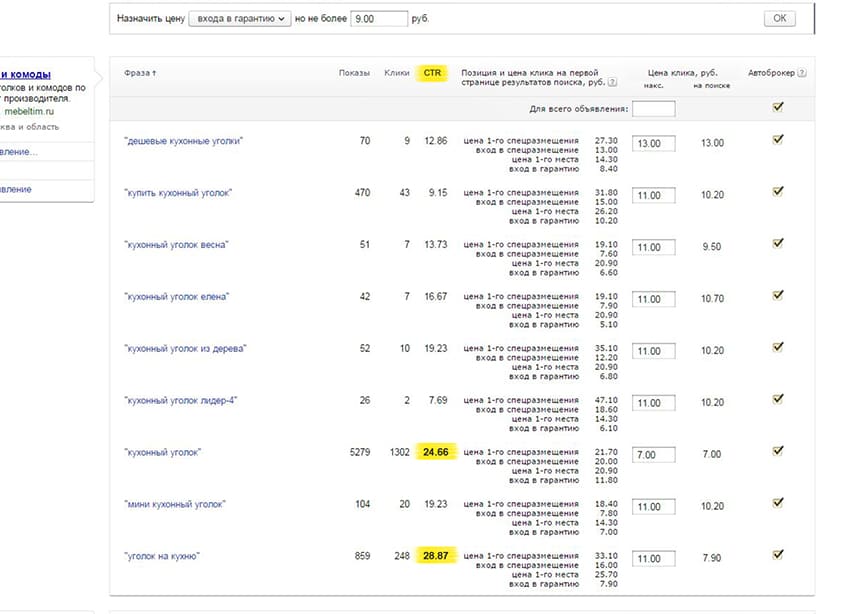The width and height of the screenshot is (850, 614).
Task: Click help icon beside search results page header
Action: 612,84
